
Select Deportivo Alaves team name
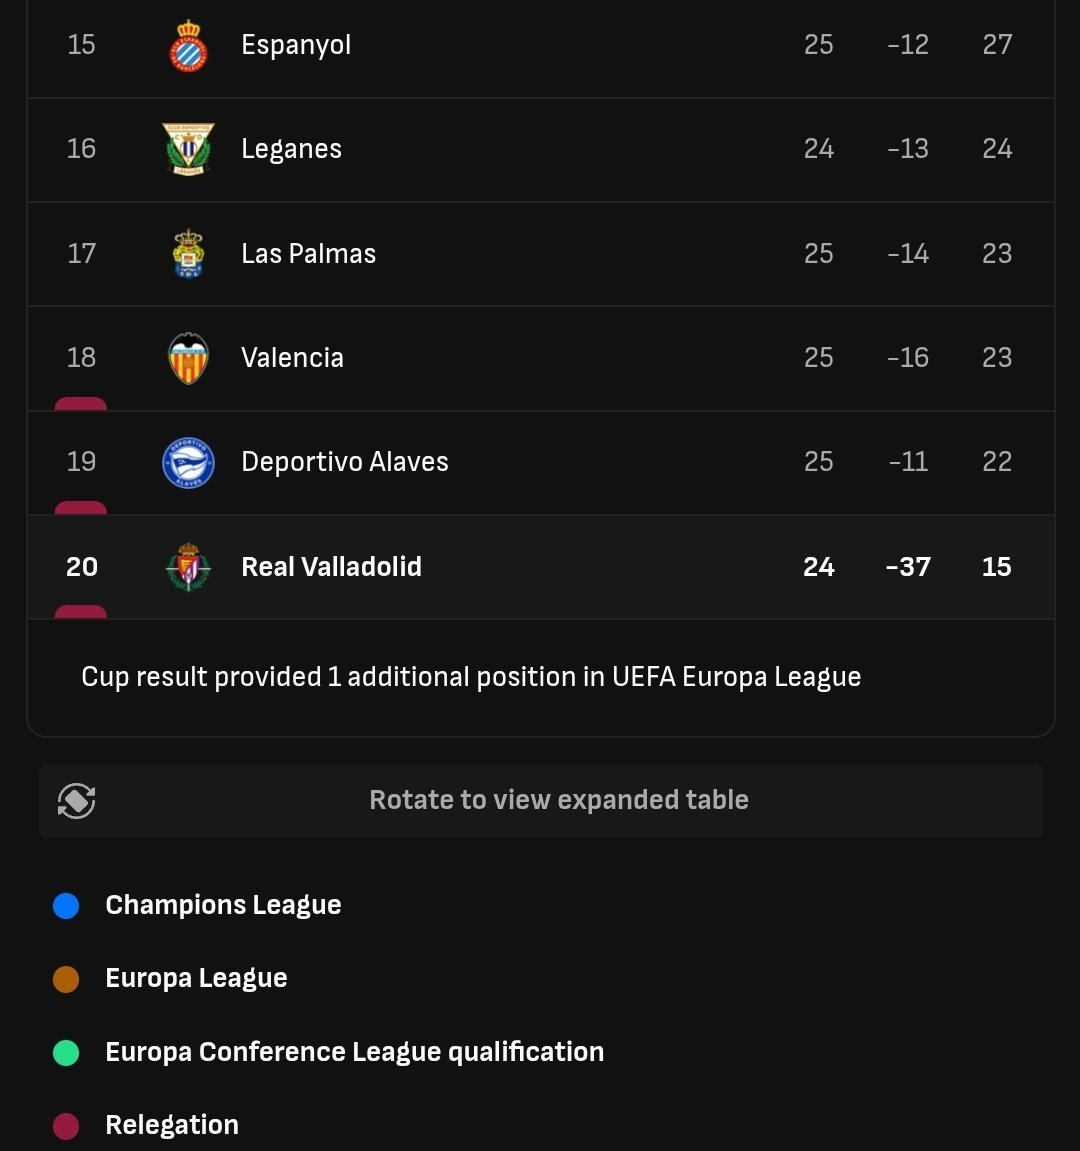point(344,462)
